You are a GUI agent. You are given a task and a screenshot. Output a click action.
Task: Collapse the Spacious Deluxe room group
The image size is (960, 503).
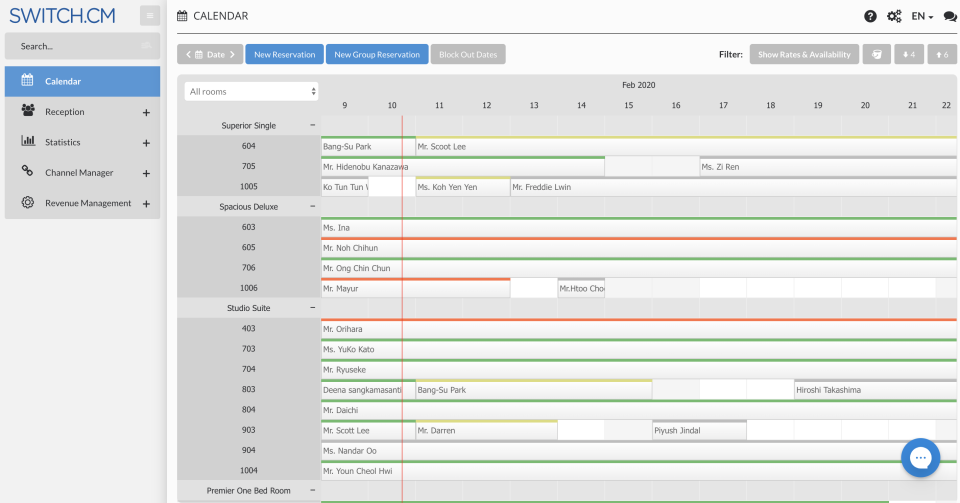pos(312,206)
